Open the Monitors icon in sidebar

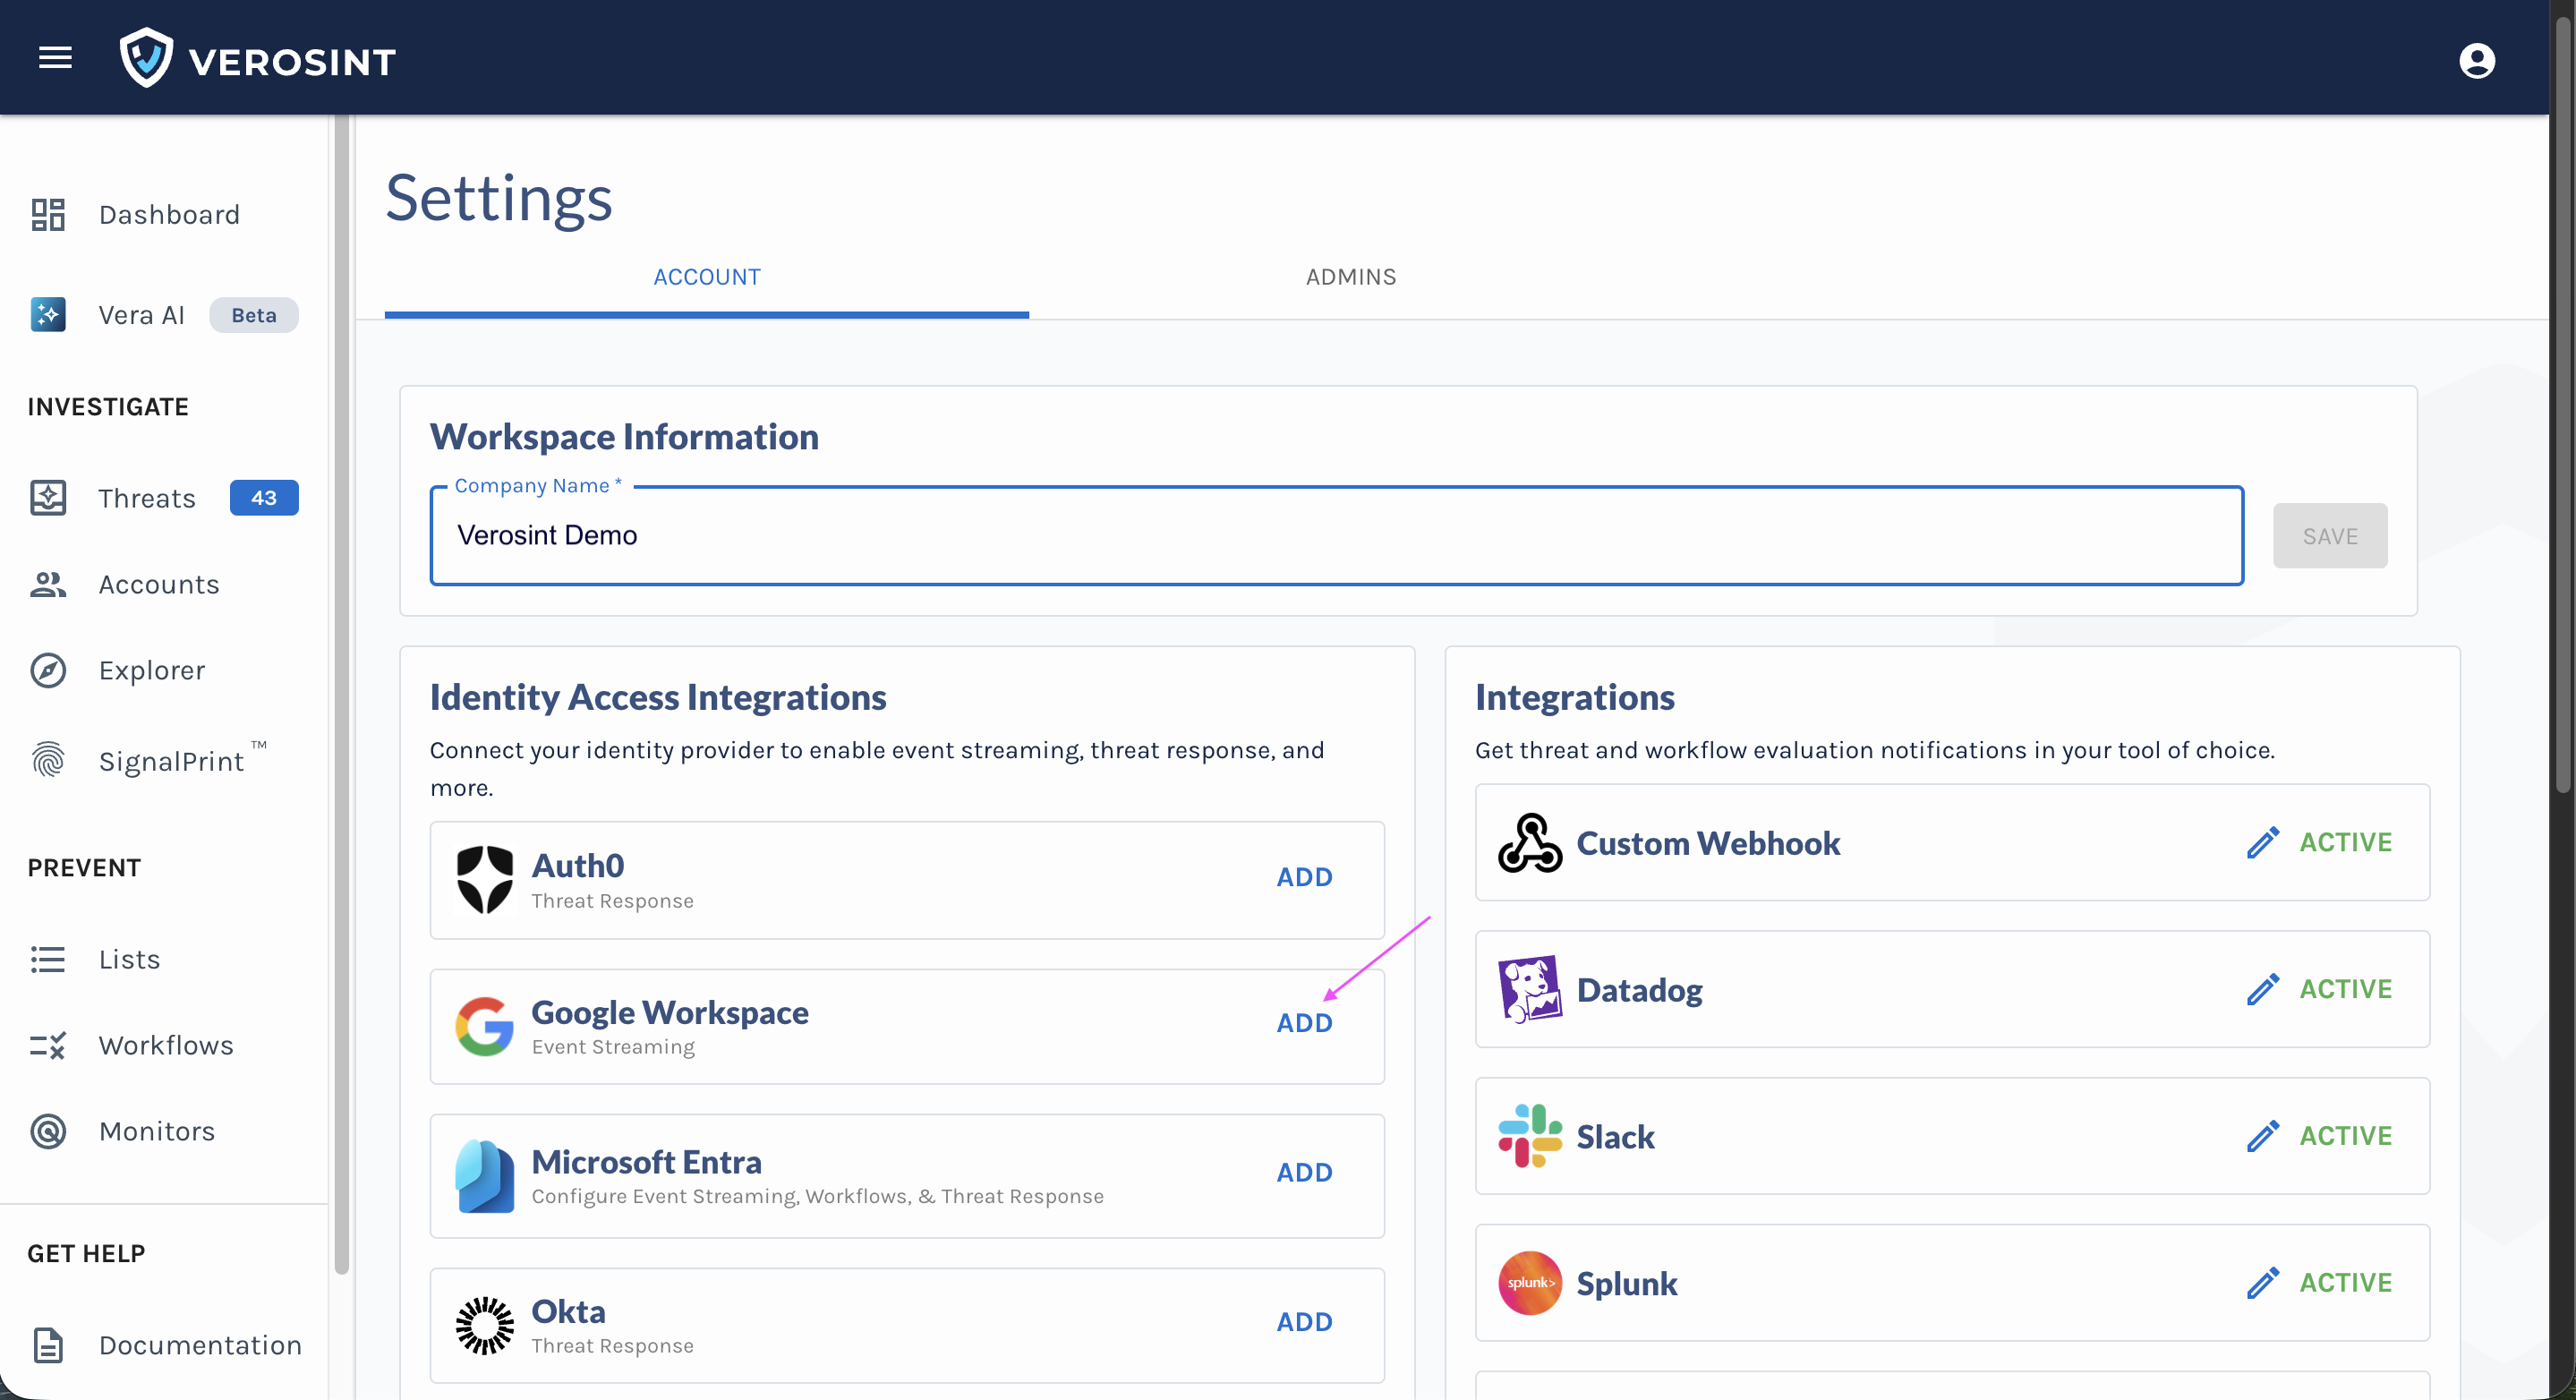point(48,1131)
